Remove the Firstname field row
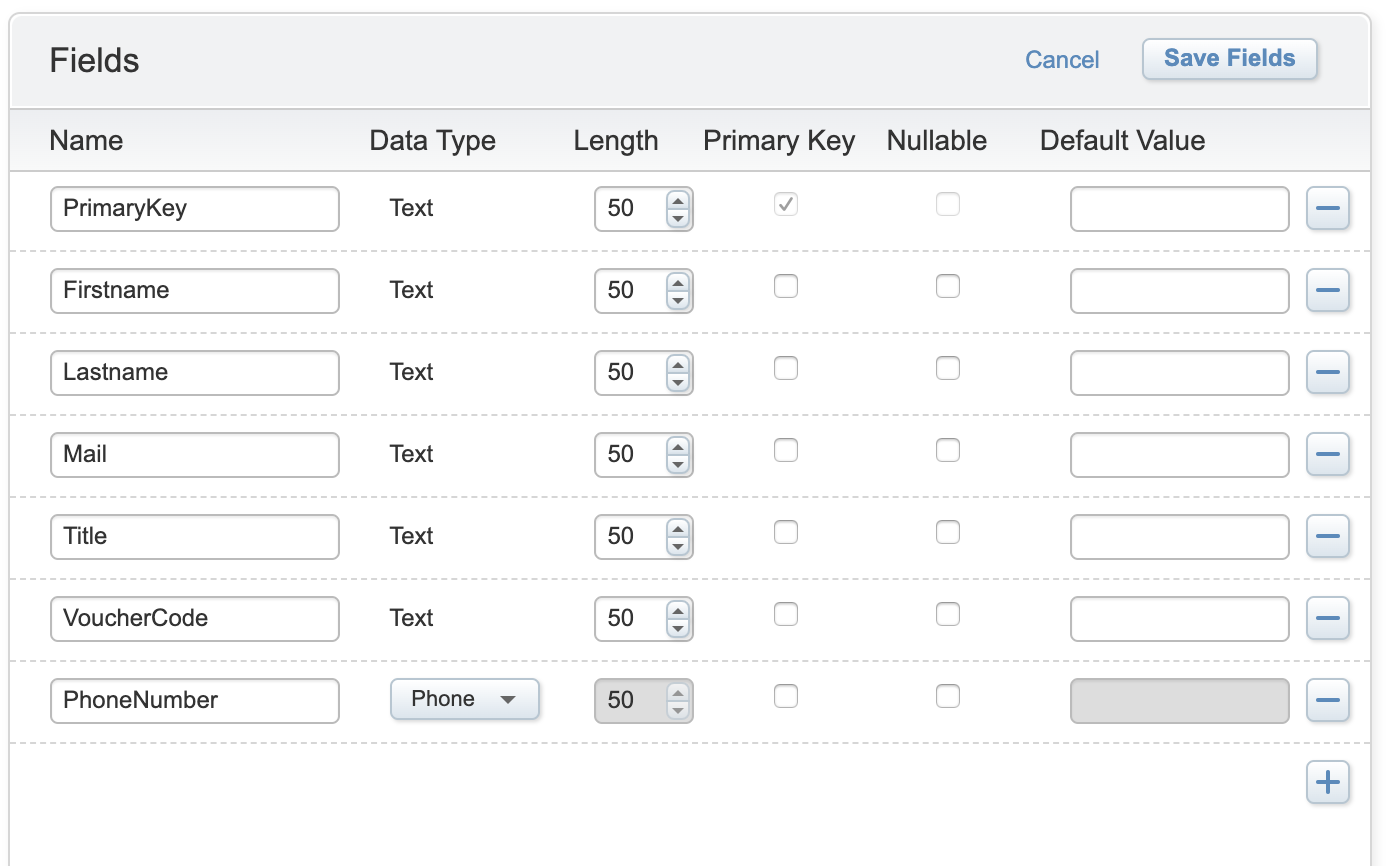The image size is (1388, 866). [1328, 291]
